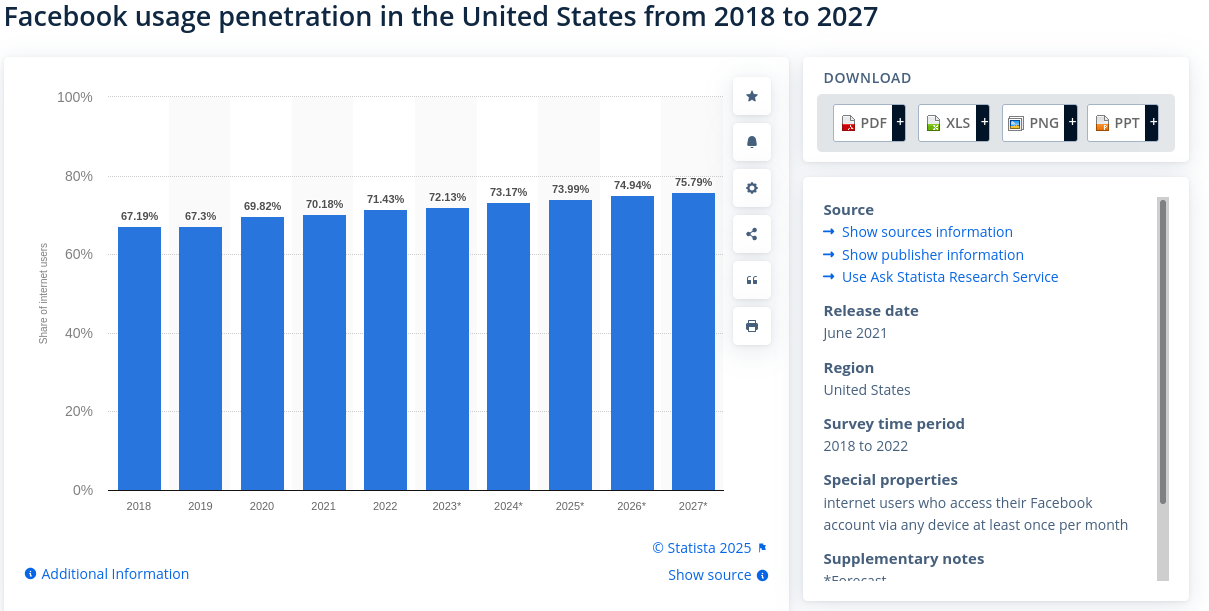
Task: Click '2018 to 2022' survey period text
Action: [x=865, y=446]
